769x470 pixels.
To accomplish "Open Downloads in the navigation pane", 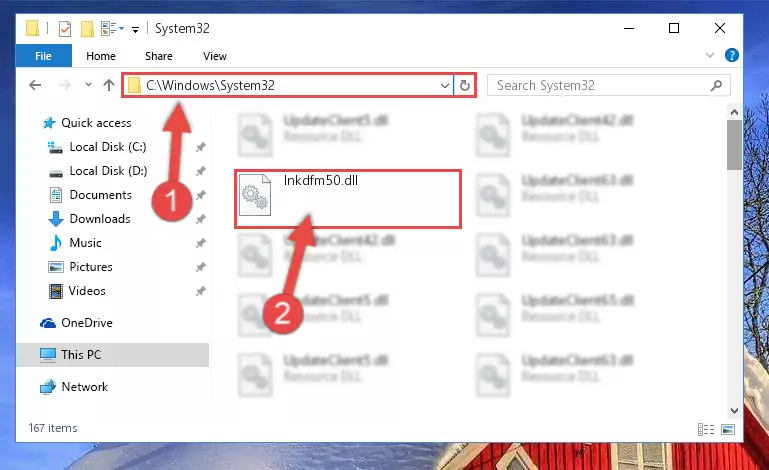I will pos(100,219).
